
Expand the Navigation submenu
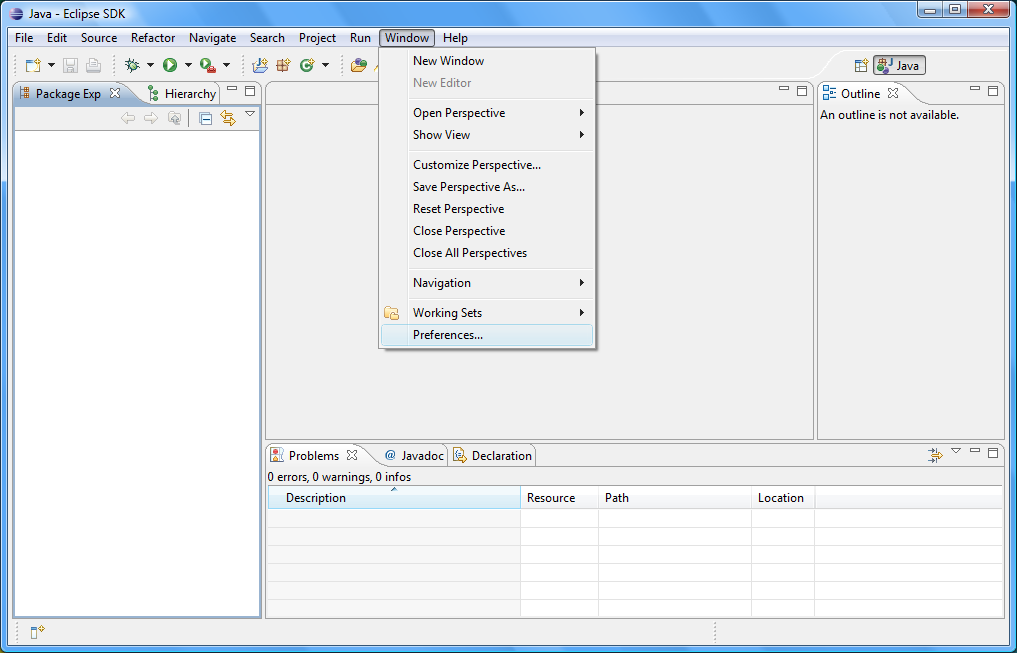pyautogui.click(x=486, y=283)
